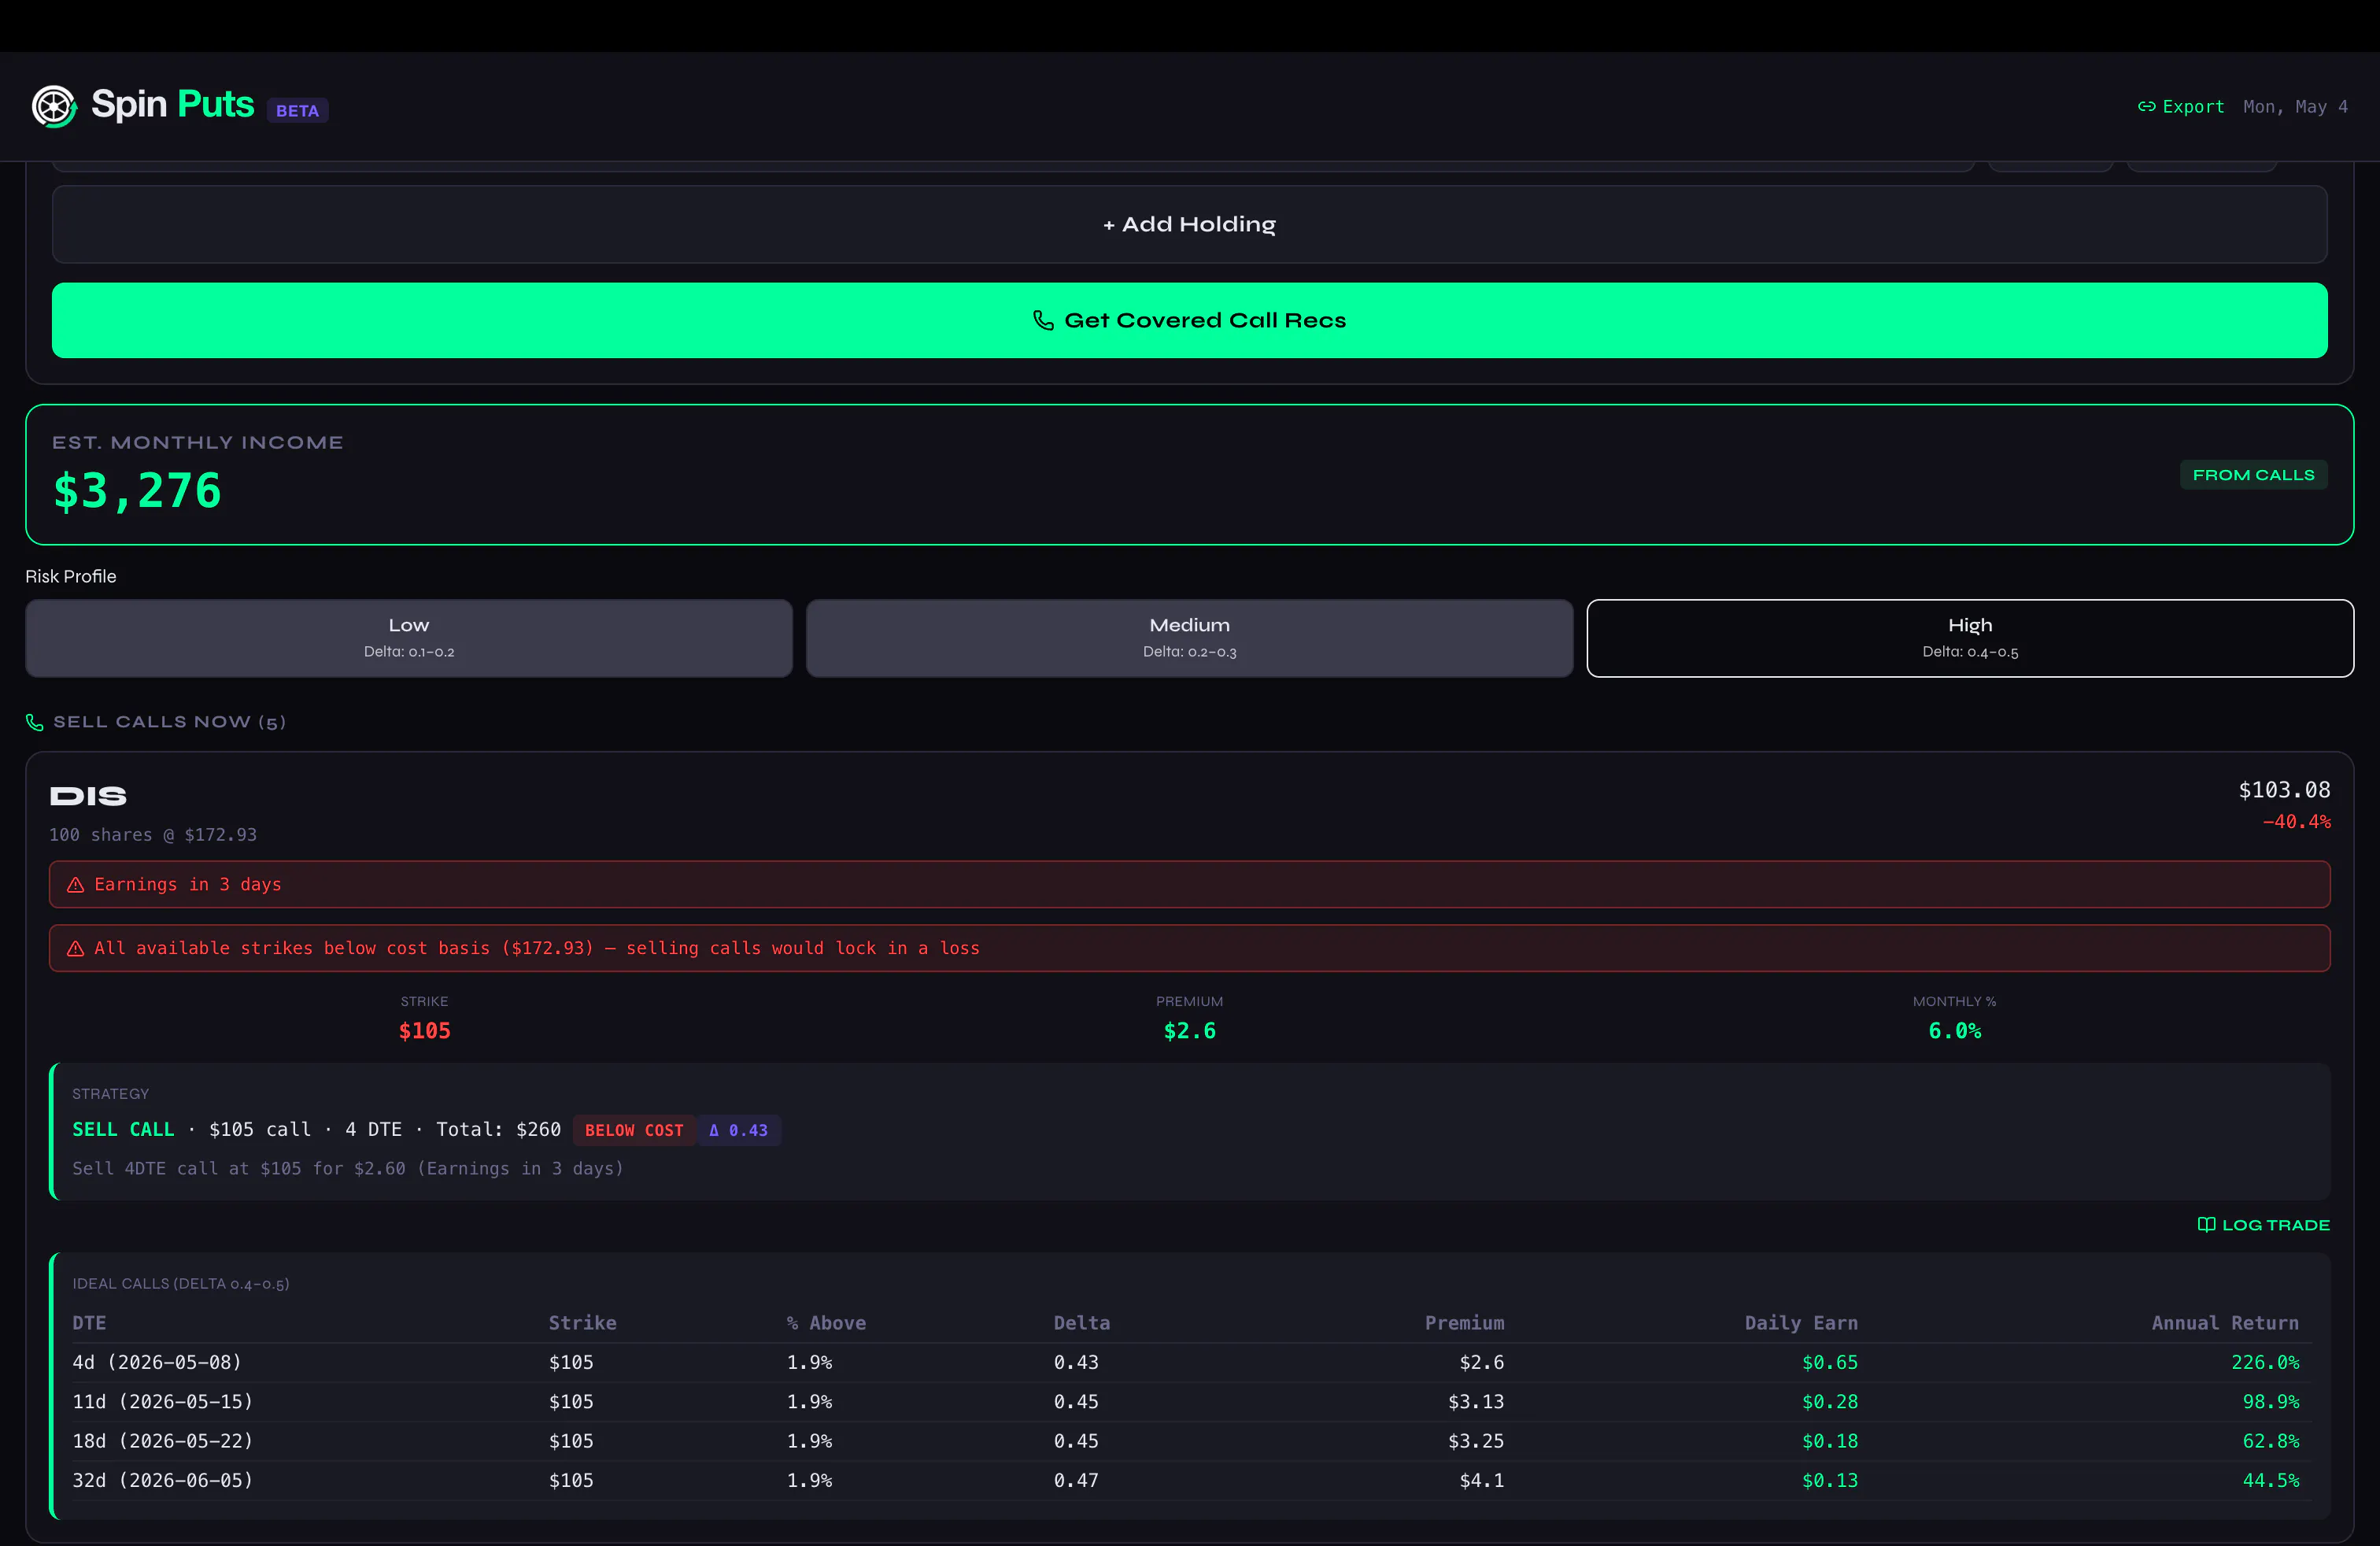Click the $0.65 daily earn cell
Viewport: 2380px width, 1546px height.
[1830, 1363]
